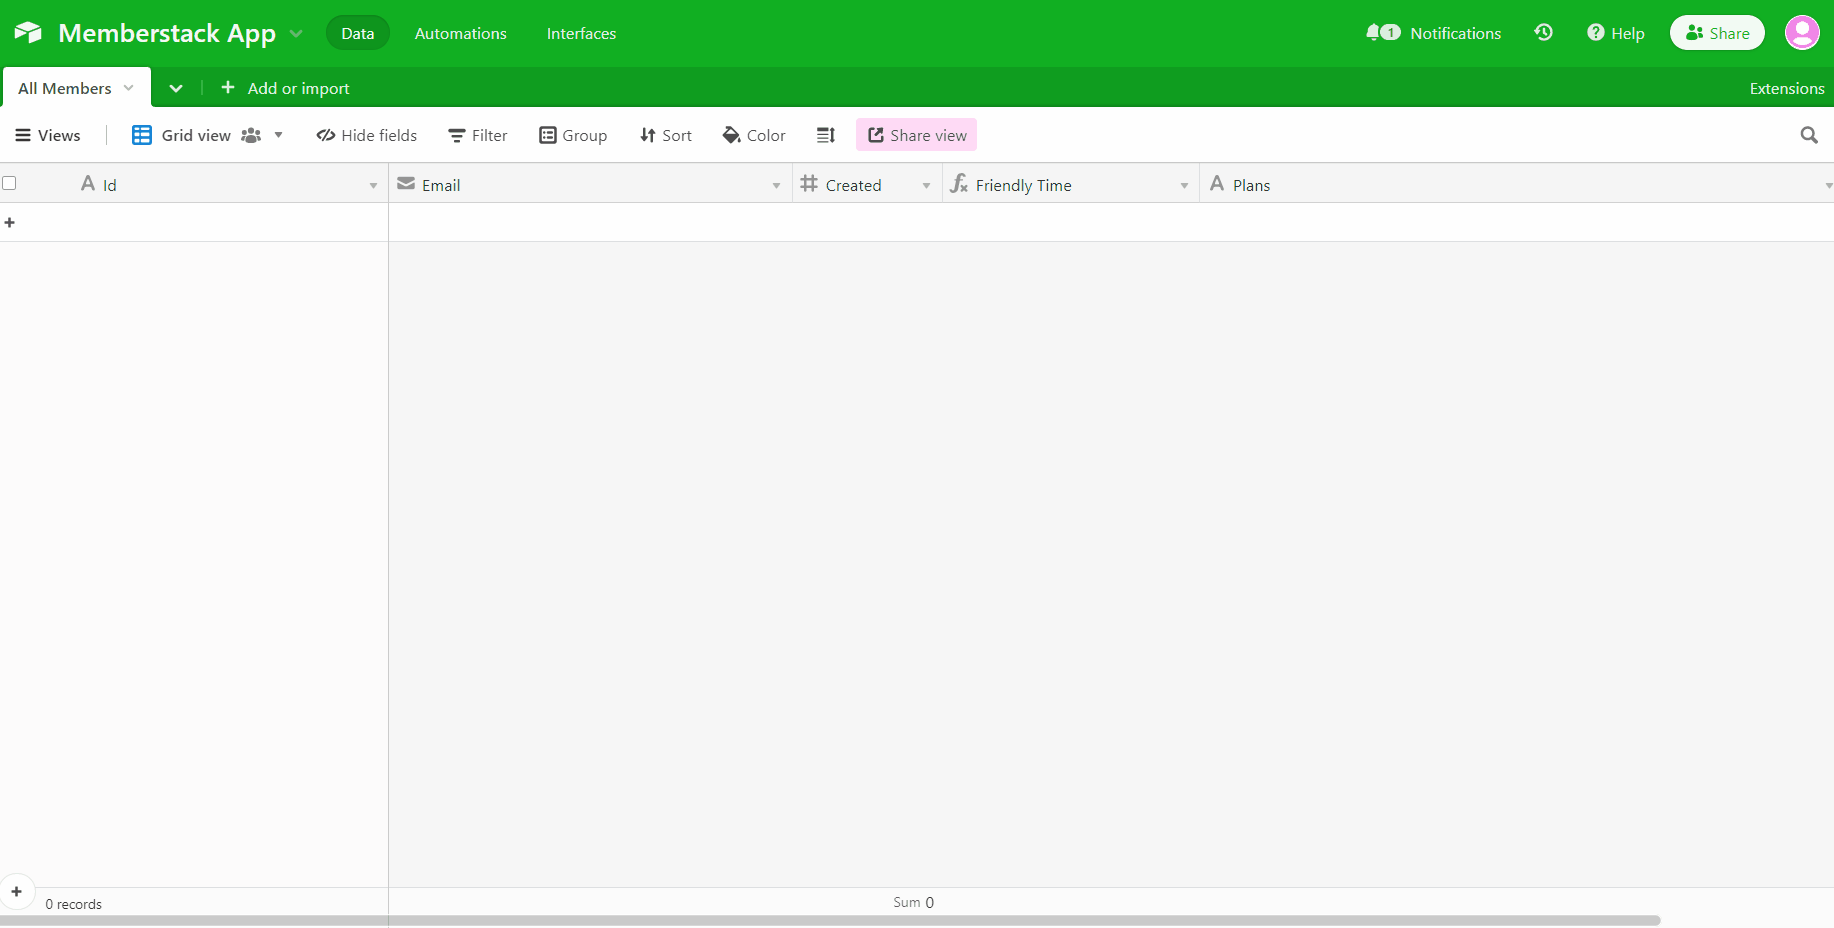
Task: Click the notification count badge showing 1
Action: click(x=1390, y=33)
